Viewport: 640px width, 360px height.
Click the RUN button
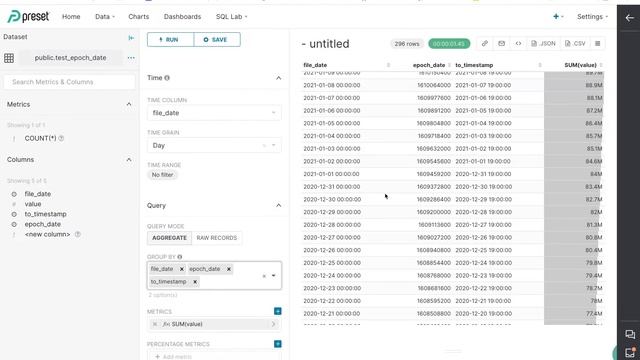click(x=171, y=40)
